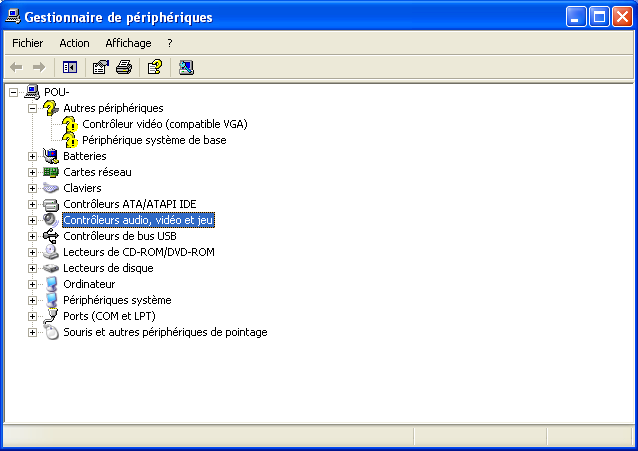Viewport: 638px width, 451px height.
Task: Select the Claviers label
Action: point(82,188)
